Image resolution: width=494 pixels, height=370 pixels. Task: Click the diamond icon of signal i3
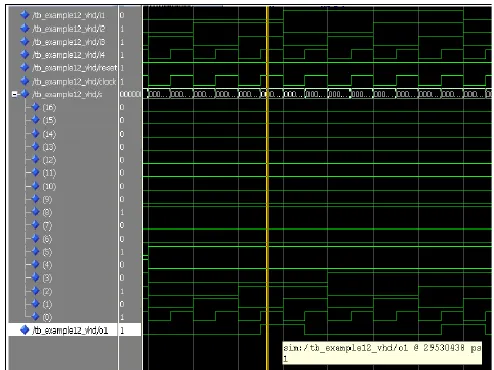(x=25, y=41)
